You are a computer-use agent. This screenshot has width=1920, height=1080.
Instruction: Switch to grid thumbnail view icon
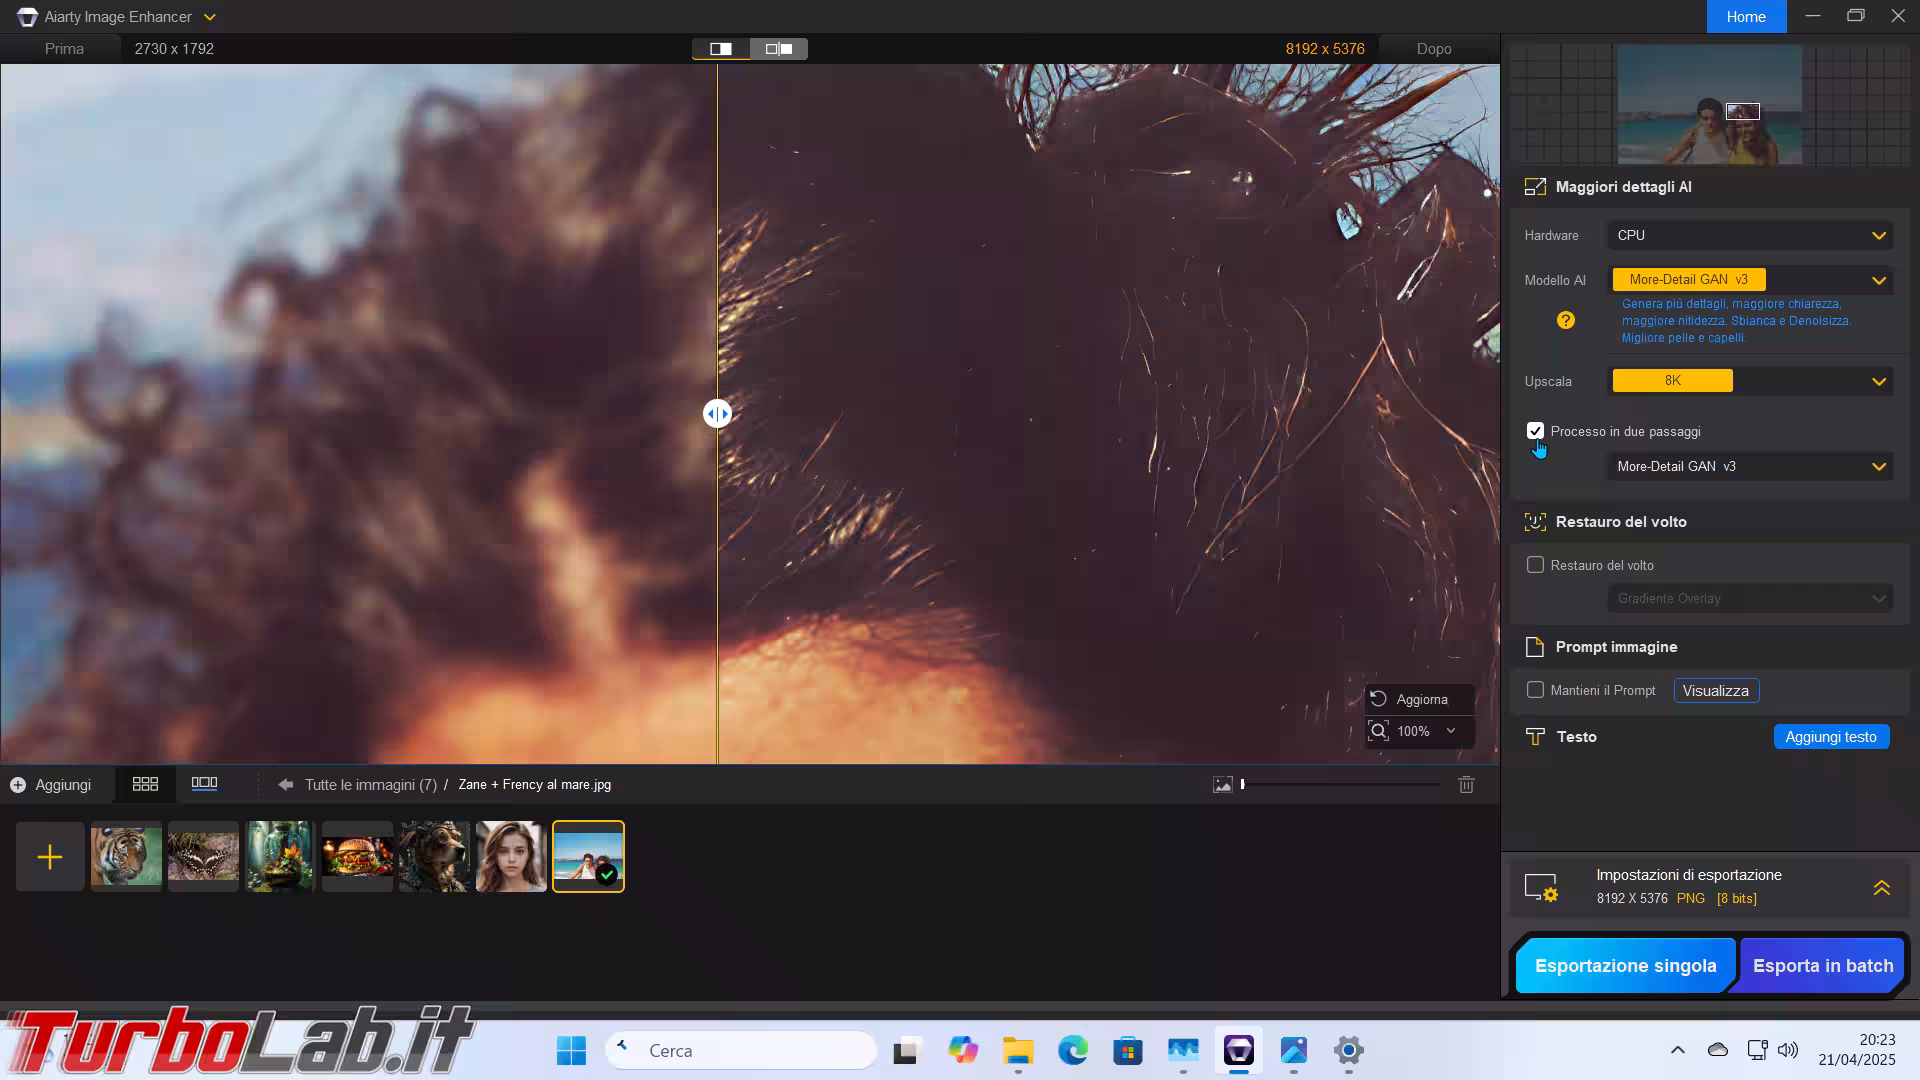[x=145, y=785]
